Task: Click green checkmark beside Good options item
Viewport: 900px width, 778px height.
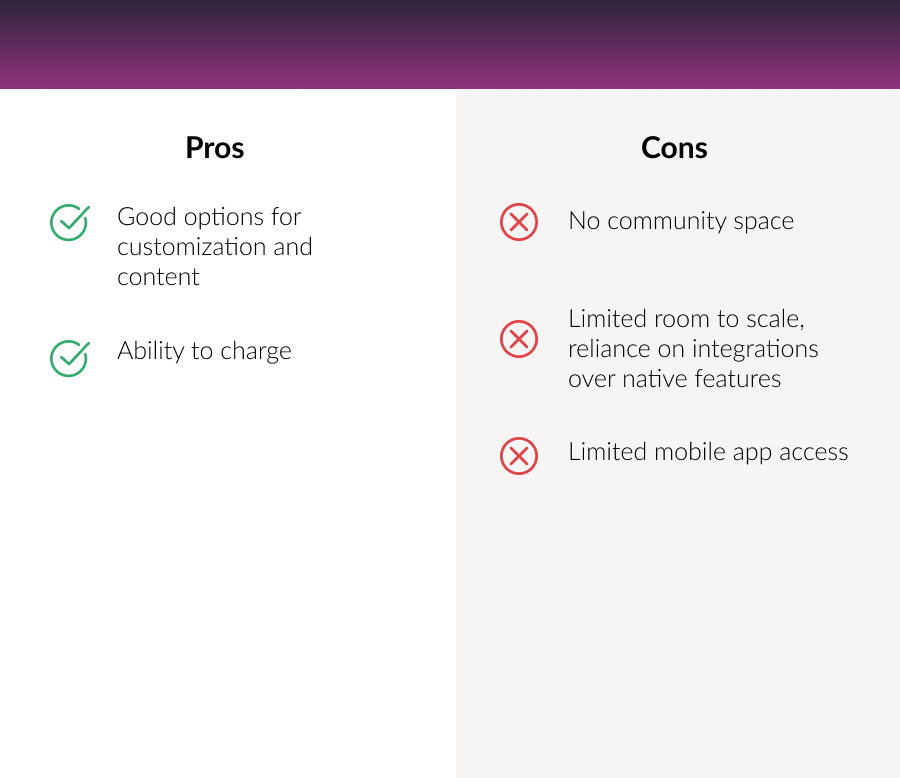Action: pyautogui.click(x=69, y=222)
